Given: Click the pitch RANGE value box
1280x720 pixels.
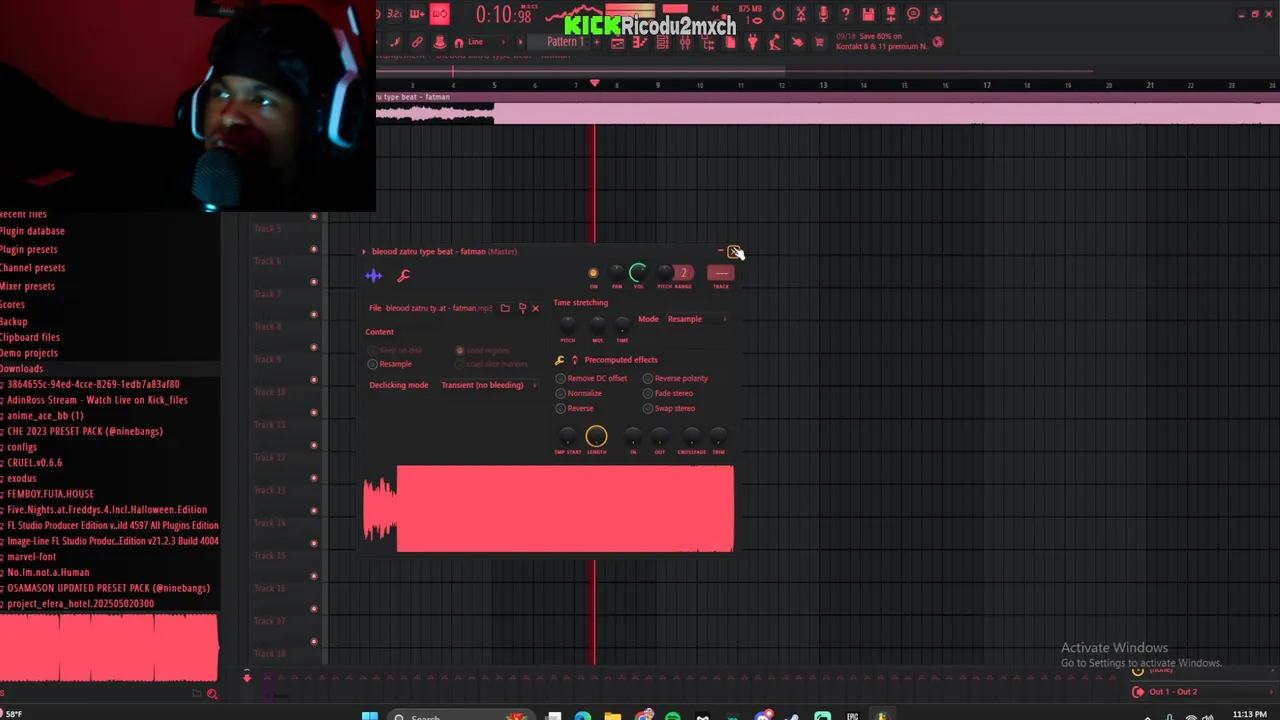Looking at the screenshot, I should [x=684, y=273].
